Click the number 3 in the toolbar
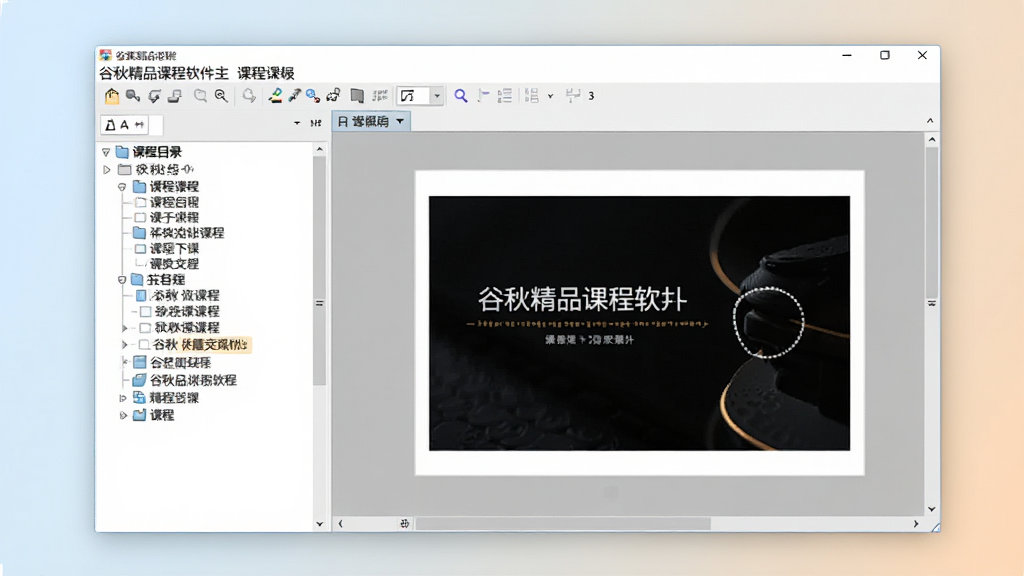Image resolution: width=1024 pixels, height=576 pixels. pyautogui.click(x=591, y=96)
